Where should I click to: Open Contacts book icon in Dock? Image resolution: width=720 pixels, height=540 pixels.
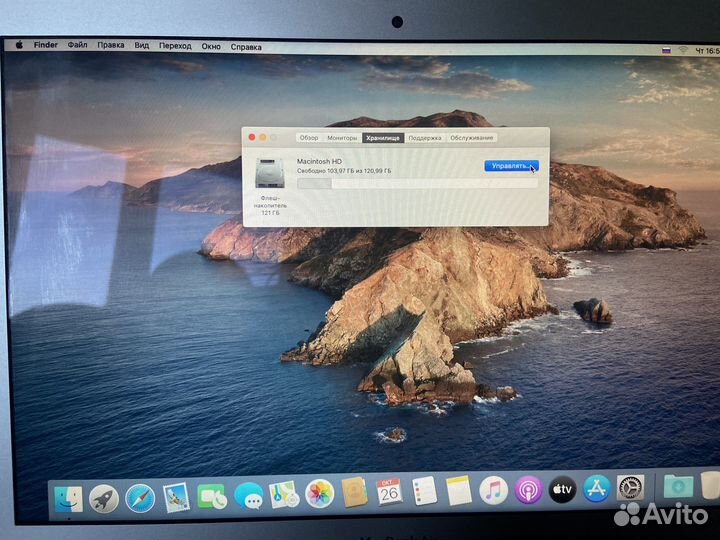pyautogui.click(x=354, y=492)
